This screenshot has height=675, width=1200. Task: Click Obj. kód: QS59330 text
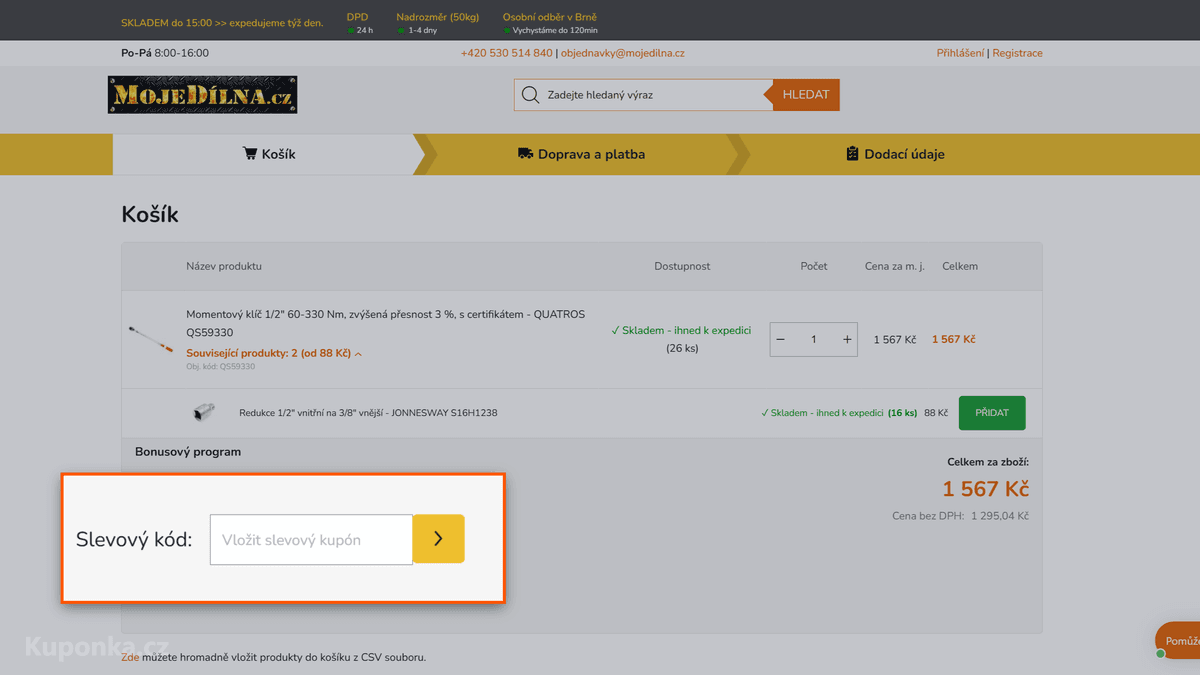tap(220, 367)
